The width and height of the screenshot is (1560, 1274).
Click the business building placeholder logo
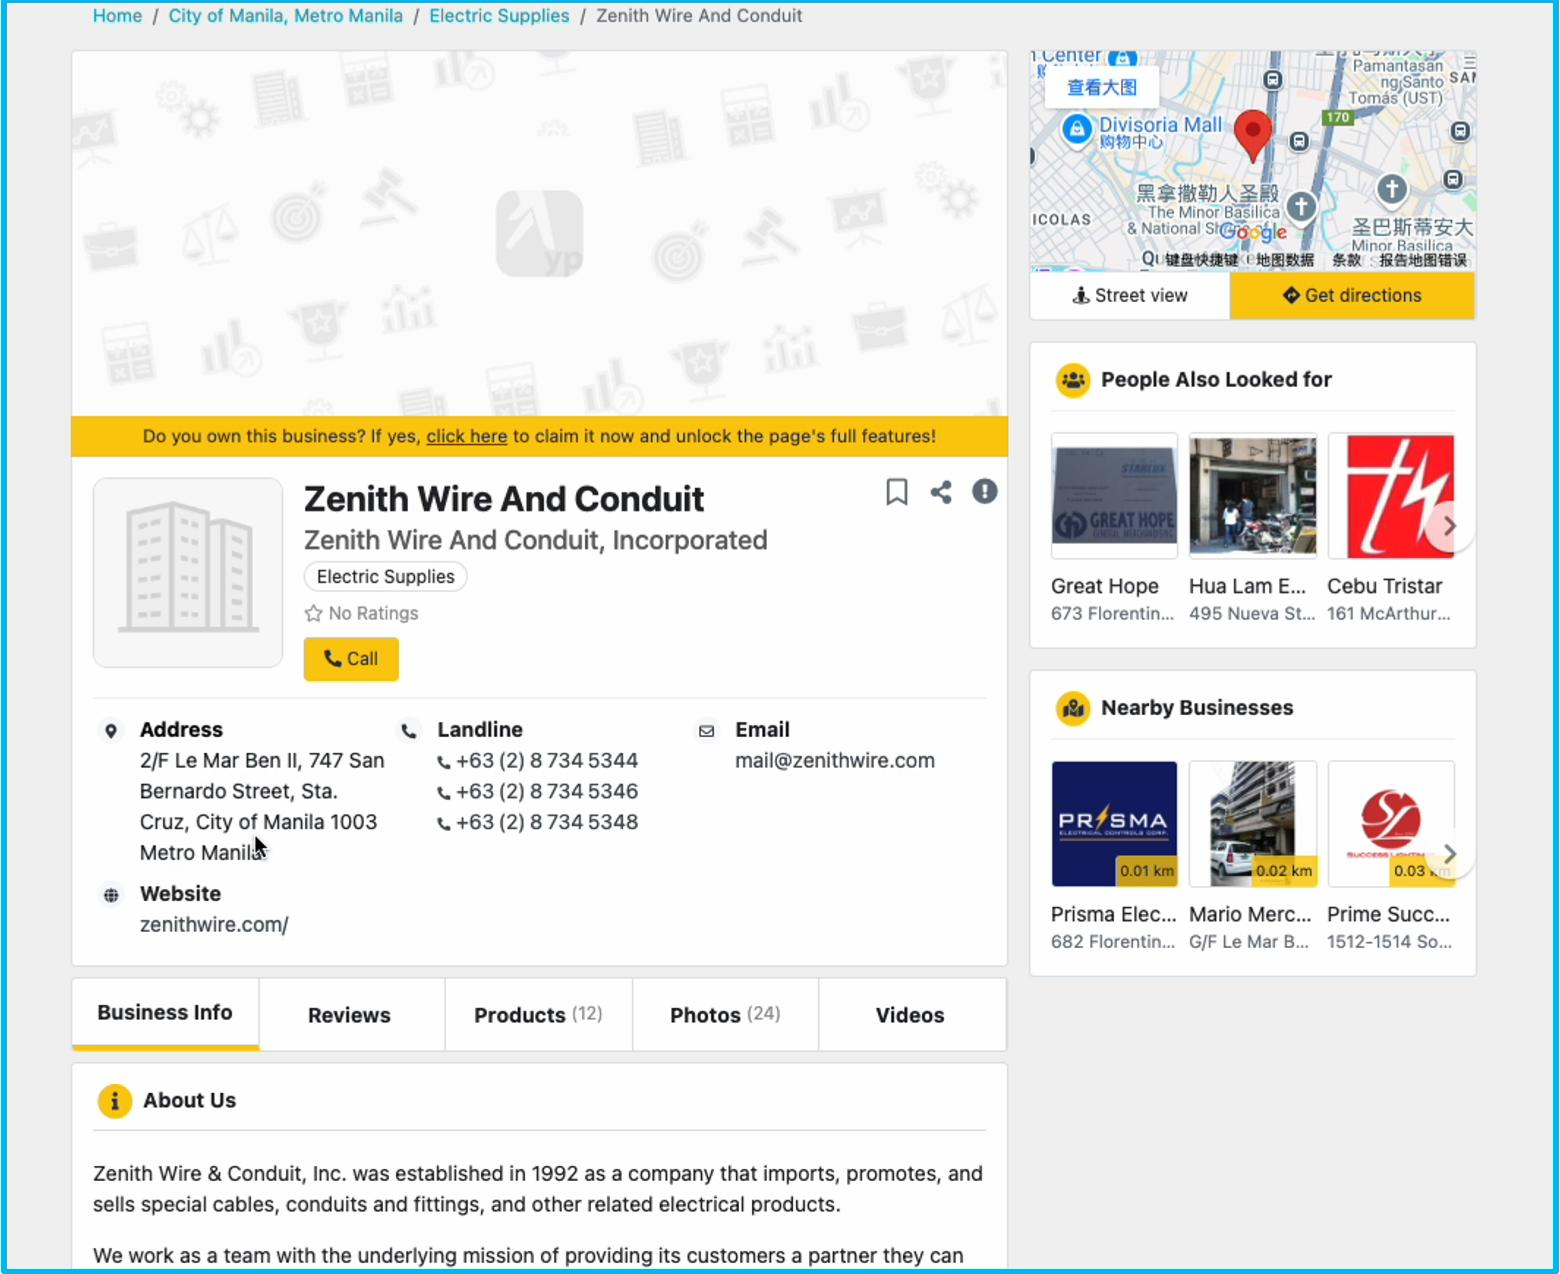(x=188, y=572)
